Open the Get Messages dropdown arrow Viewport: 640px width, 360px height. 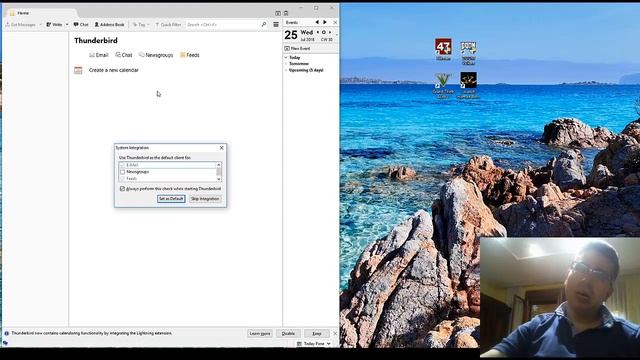tap(40, 25)
